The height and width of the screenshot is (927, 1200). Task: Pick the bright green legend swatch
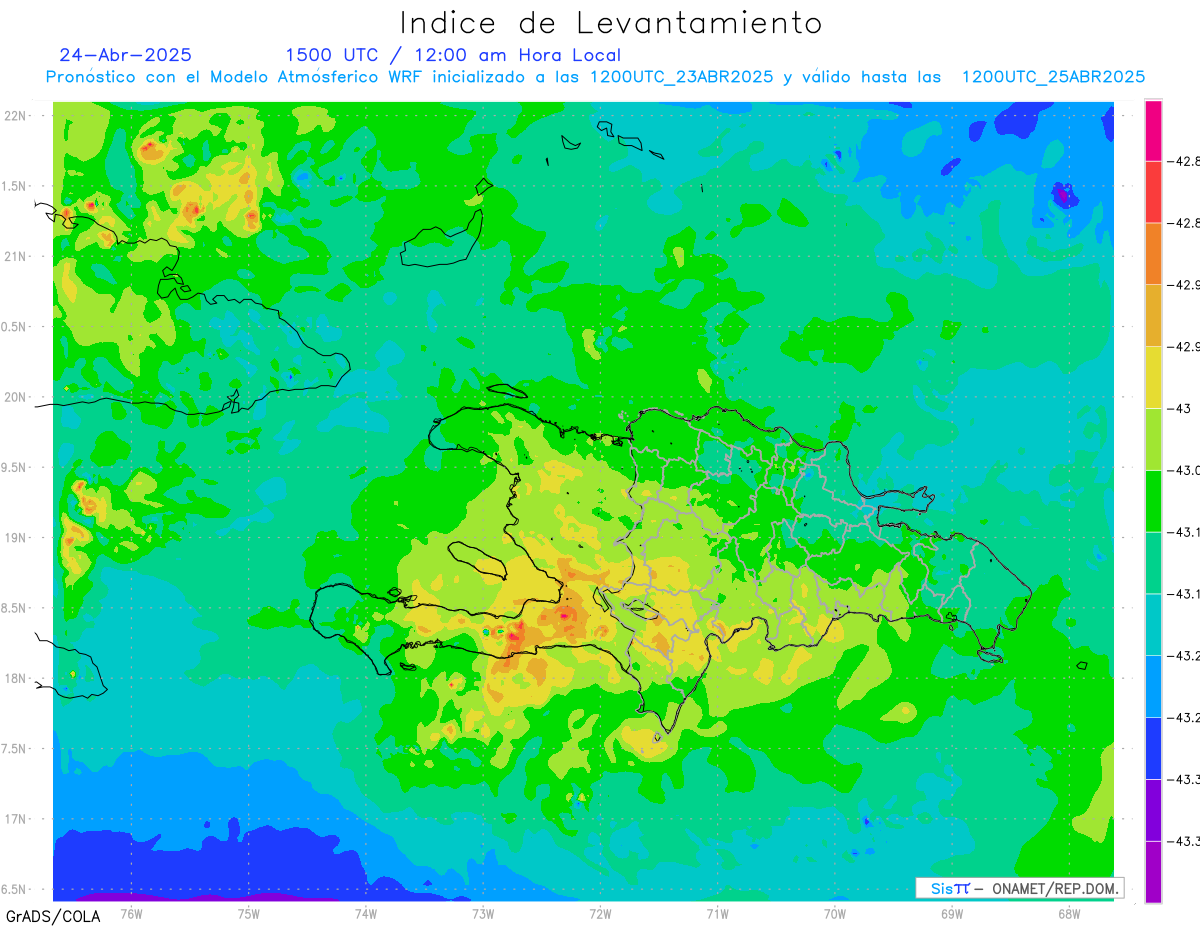(1153, 501)
